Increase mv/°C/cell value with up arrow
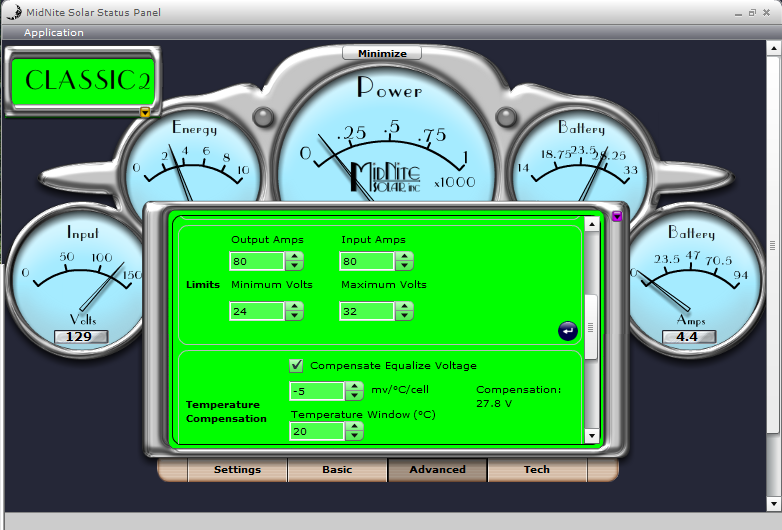The height and width of the screenshot is (530, 782). 354,386
